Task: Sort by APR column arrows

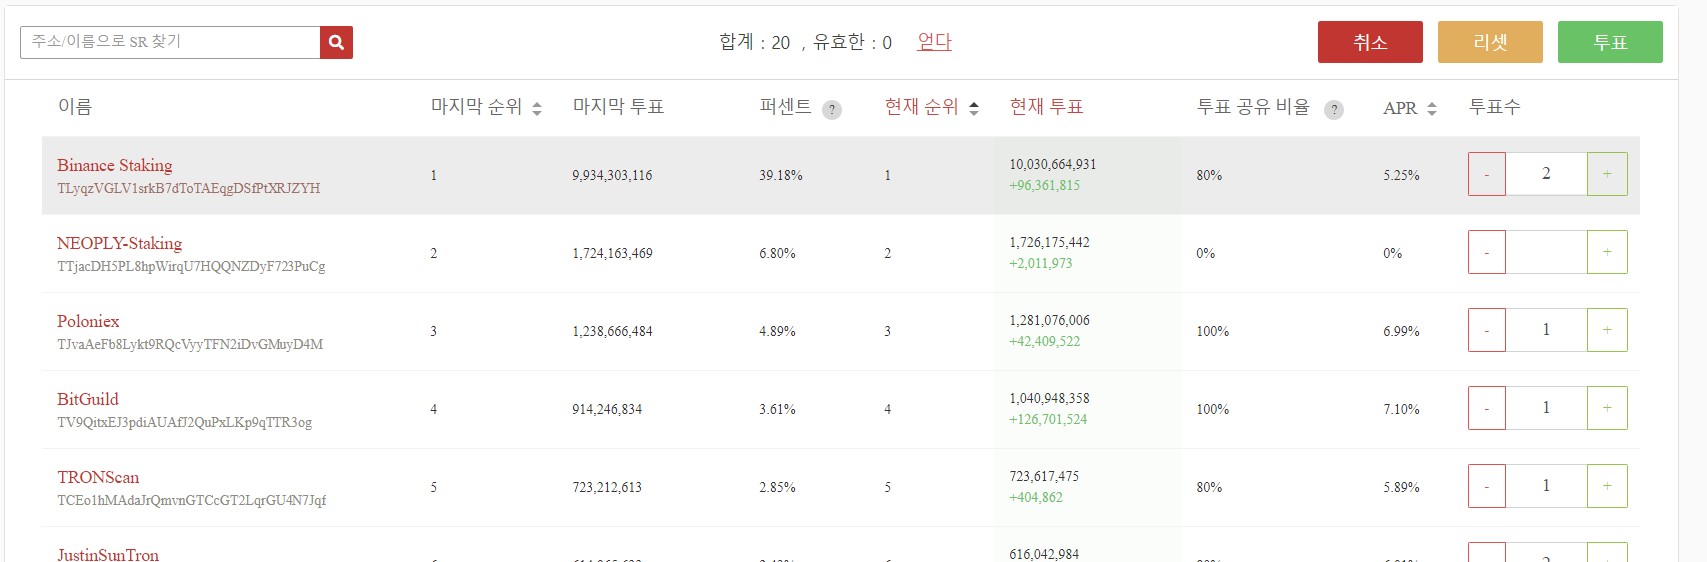Action: [x=1432, y=108]
